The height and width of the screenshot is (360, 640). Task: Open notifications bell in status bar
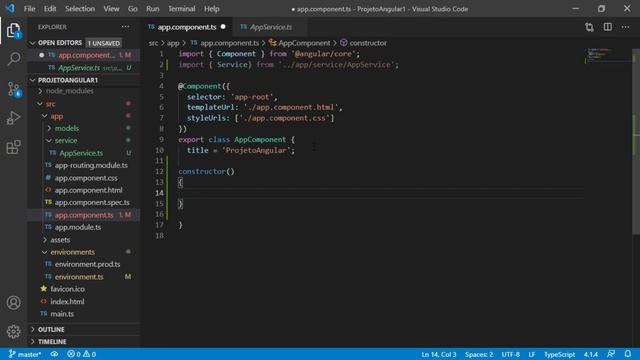(x=628, y=354)
